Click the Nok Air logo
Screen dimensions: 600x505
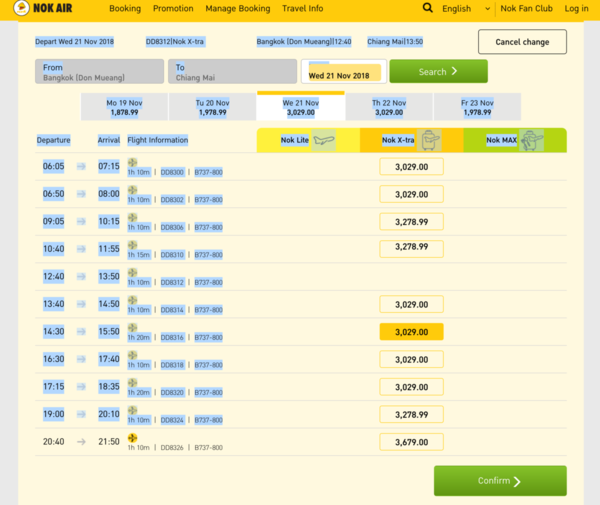point(43,8)
